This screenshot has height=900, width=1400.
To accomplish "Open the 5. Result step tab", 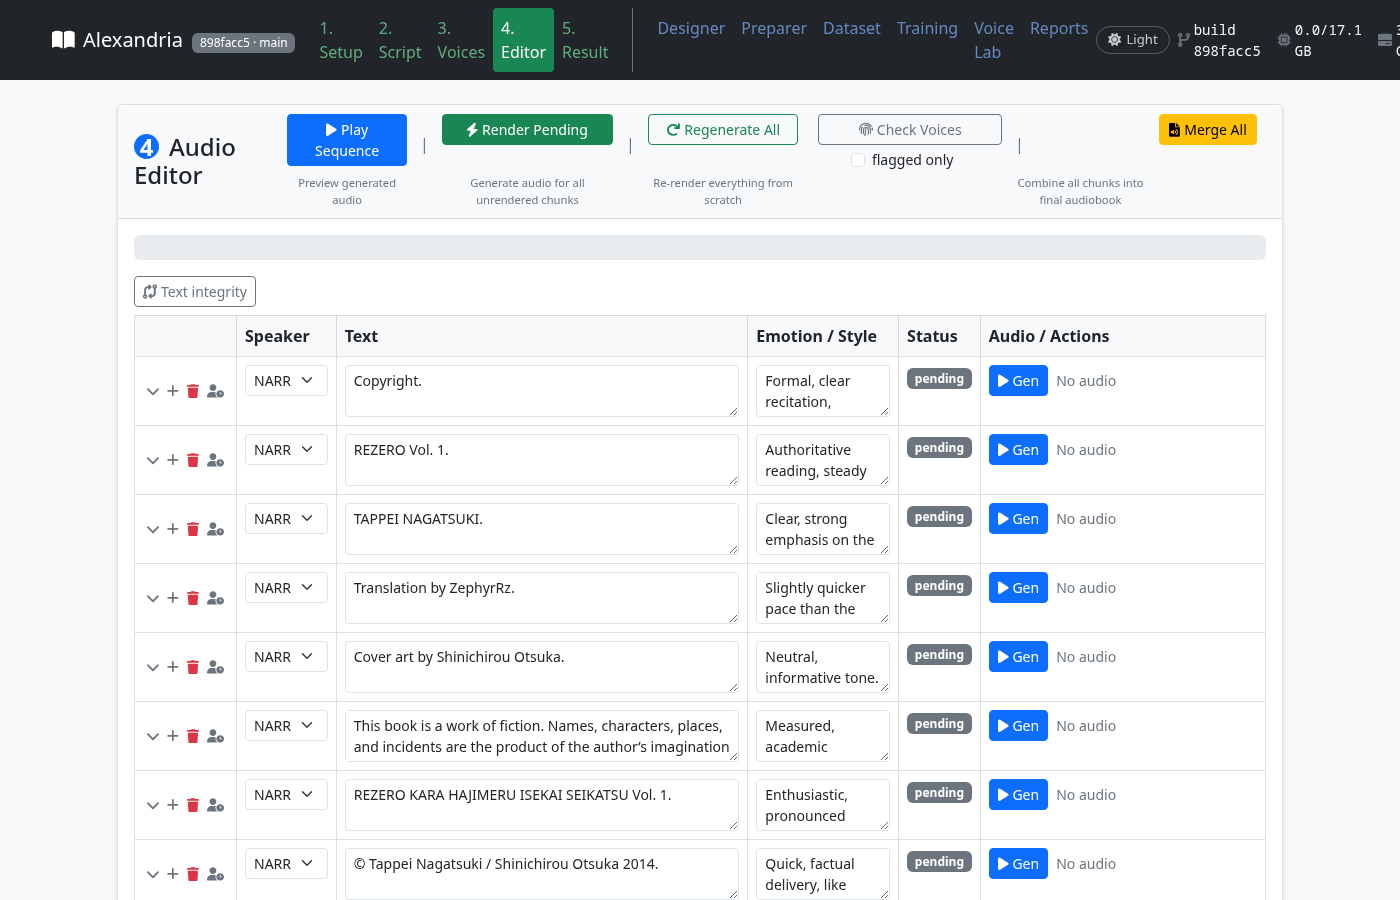I will pyautogui.click(x=585, y=40).
